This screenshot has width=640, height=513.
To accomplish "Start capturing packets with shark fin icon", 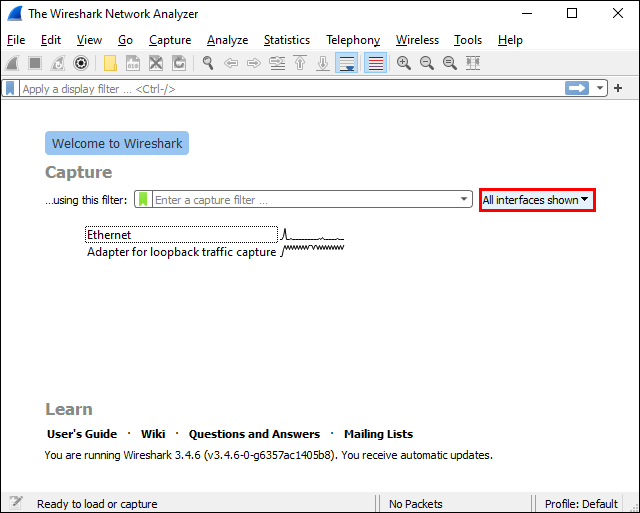I will click(12, 63).
